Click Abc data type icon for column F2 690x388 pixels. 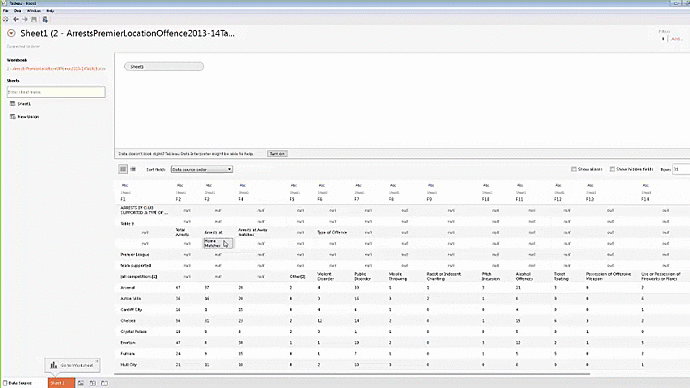coord(180,185)
